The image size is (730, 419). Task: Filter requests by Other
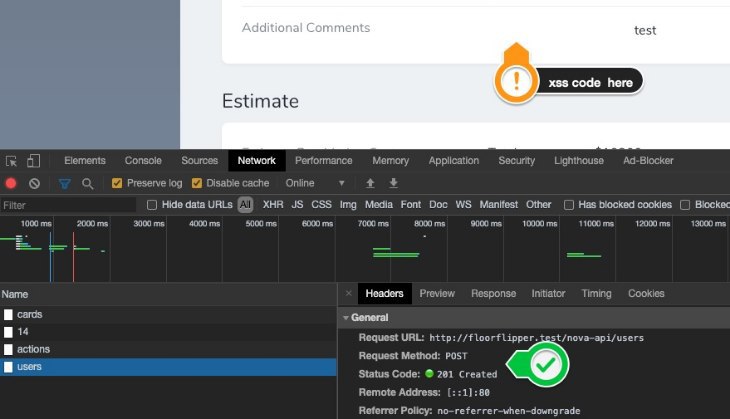click(x=539, y=205)
